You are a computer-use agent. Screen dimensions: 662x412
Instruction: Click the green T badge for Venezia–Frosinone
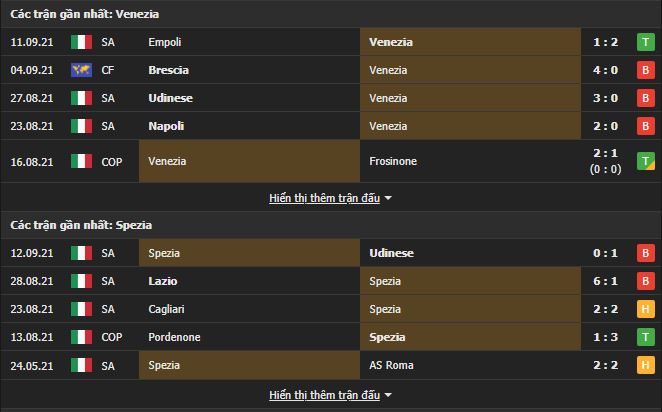coord(645,161)
